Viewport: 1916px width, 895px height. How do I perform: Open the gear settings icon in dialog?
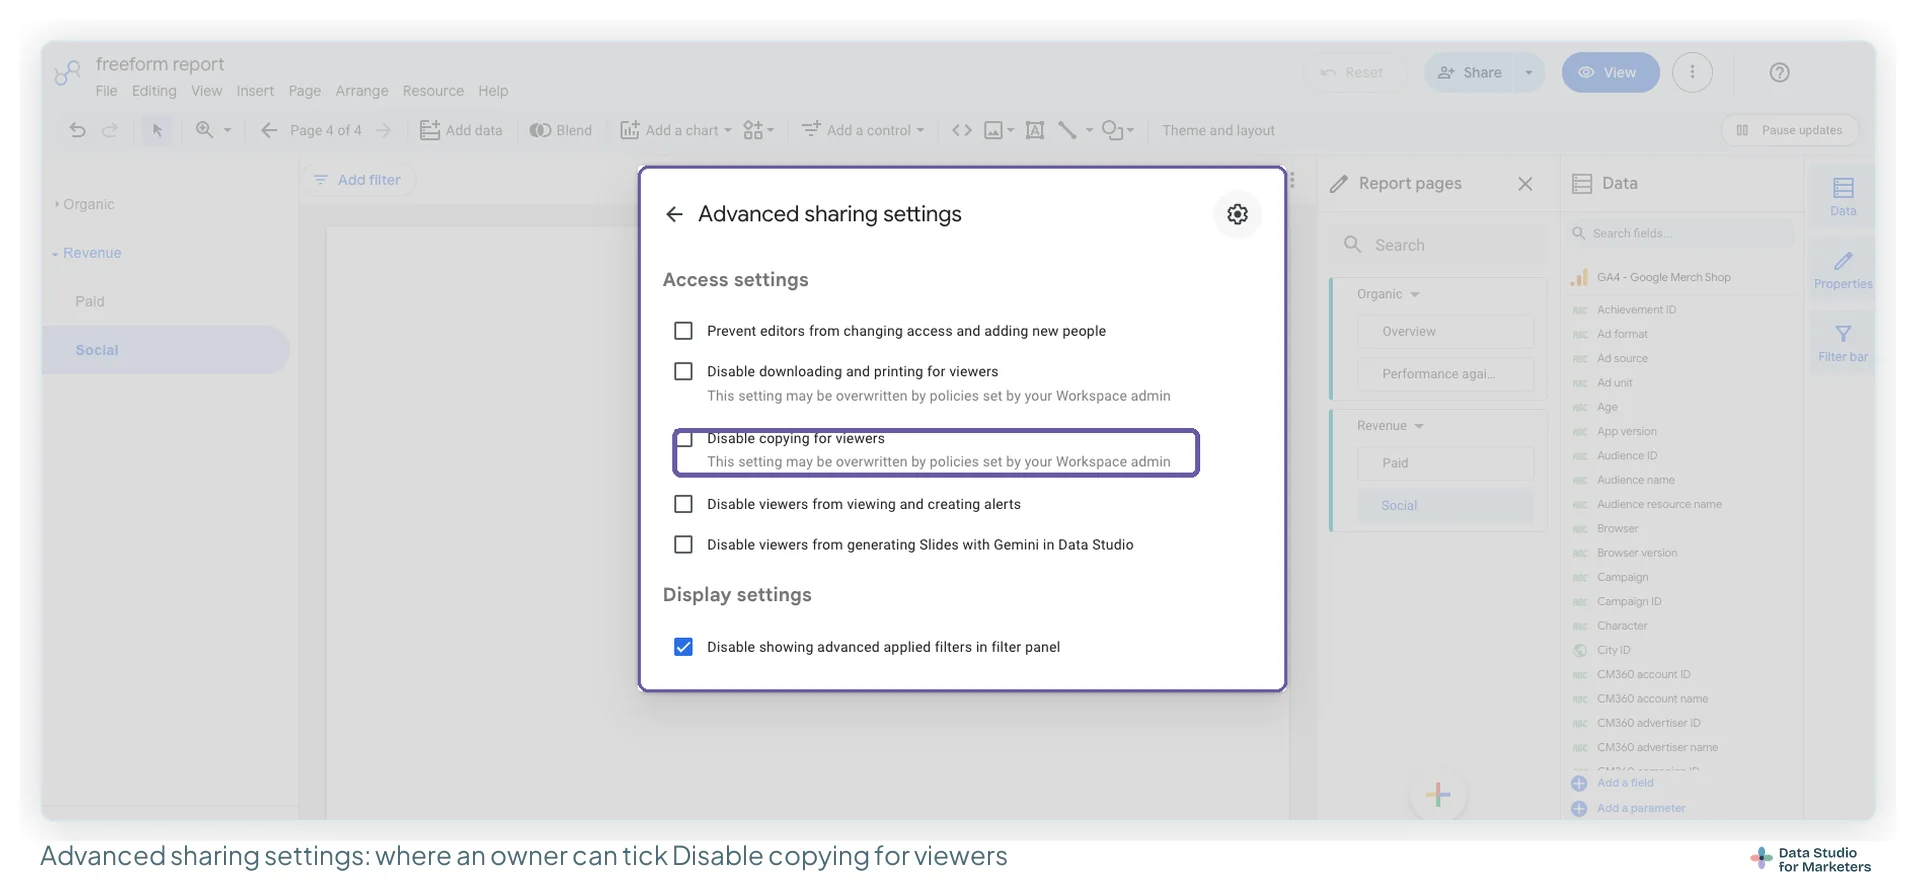coord(1237,214)
